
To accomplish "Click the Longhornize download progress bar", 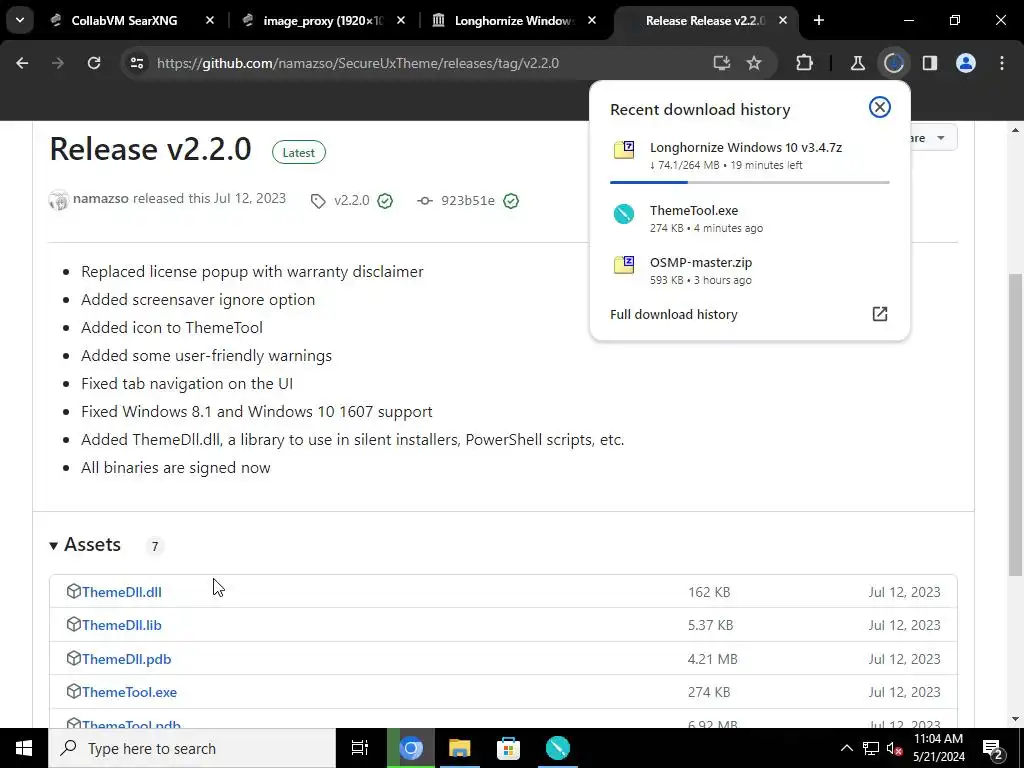I will pos(750,182).
